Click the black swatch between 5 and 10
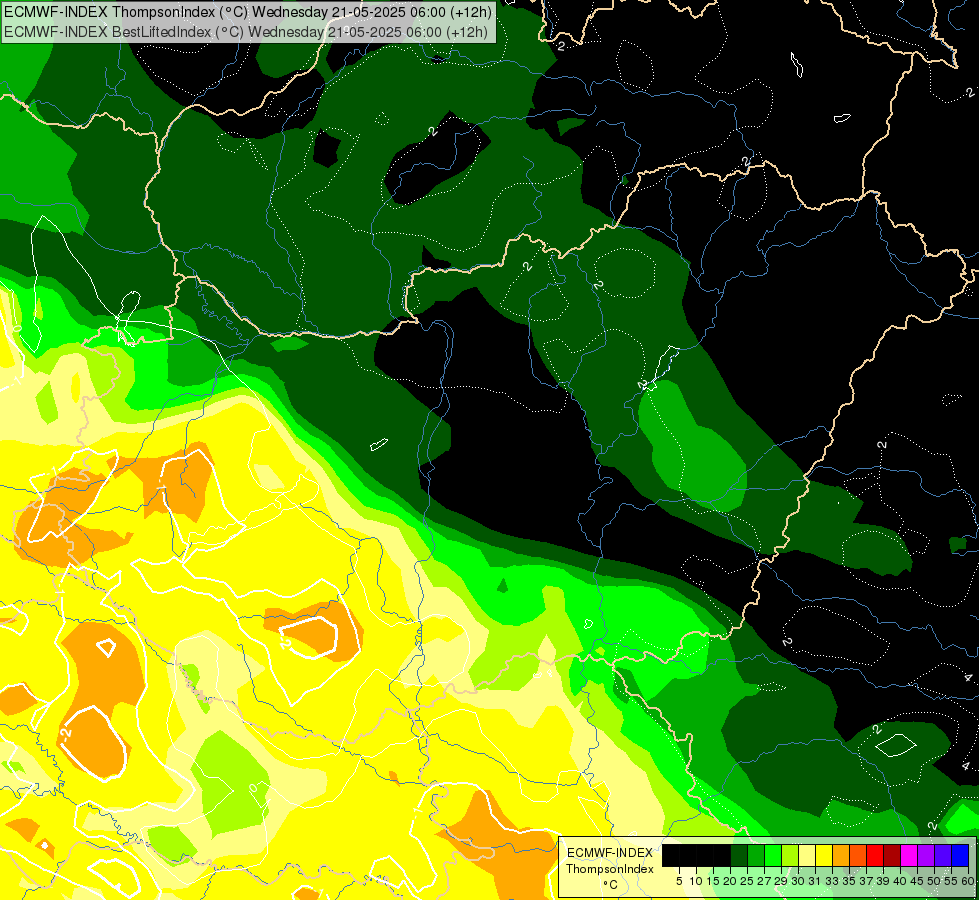 688,856
